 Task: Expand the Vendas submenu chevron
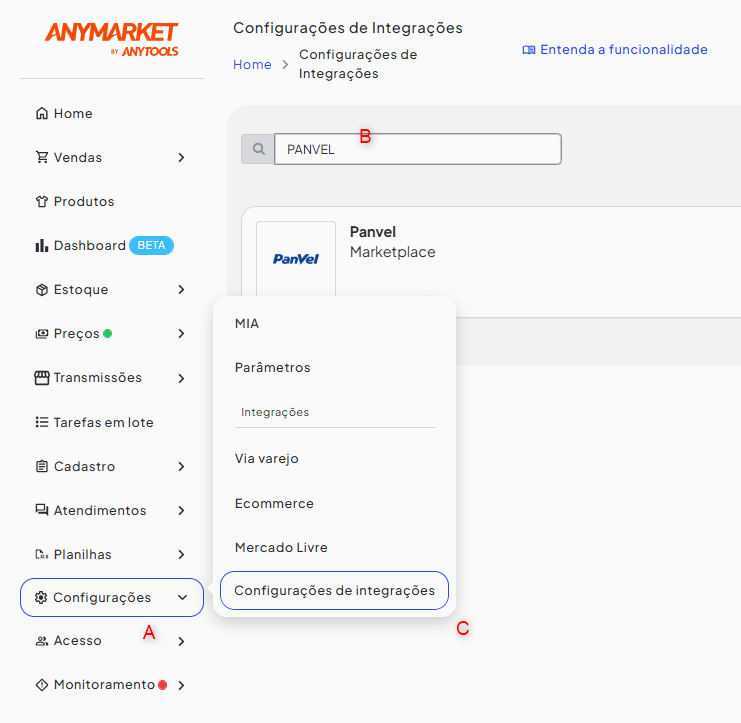coord(181,158)
